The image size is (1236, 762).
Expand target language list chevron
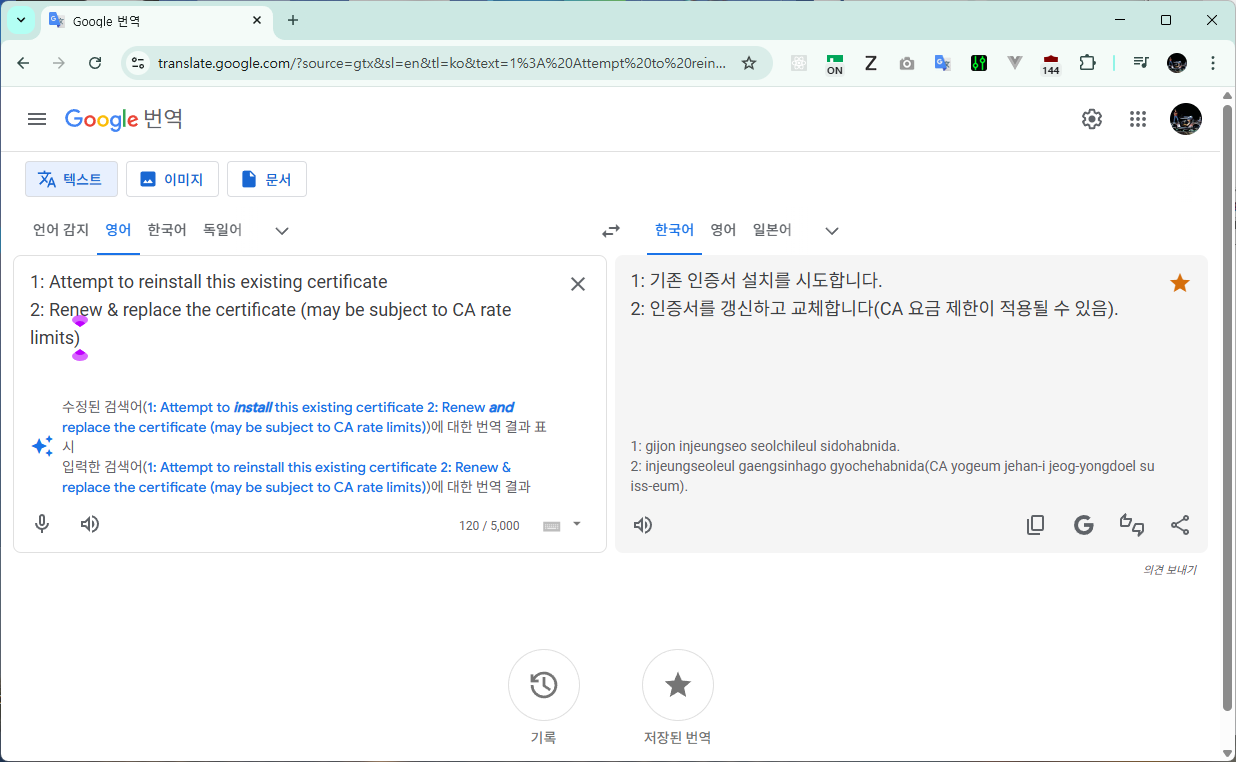click(x=832, y=231)
